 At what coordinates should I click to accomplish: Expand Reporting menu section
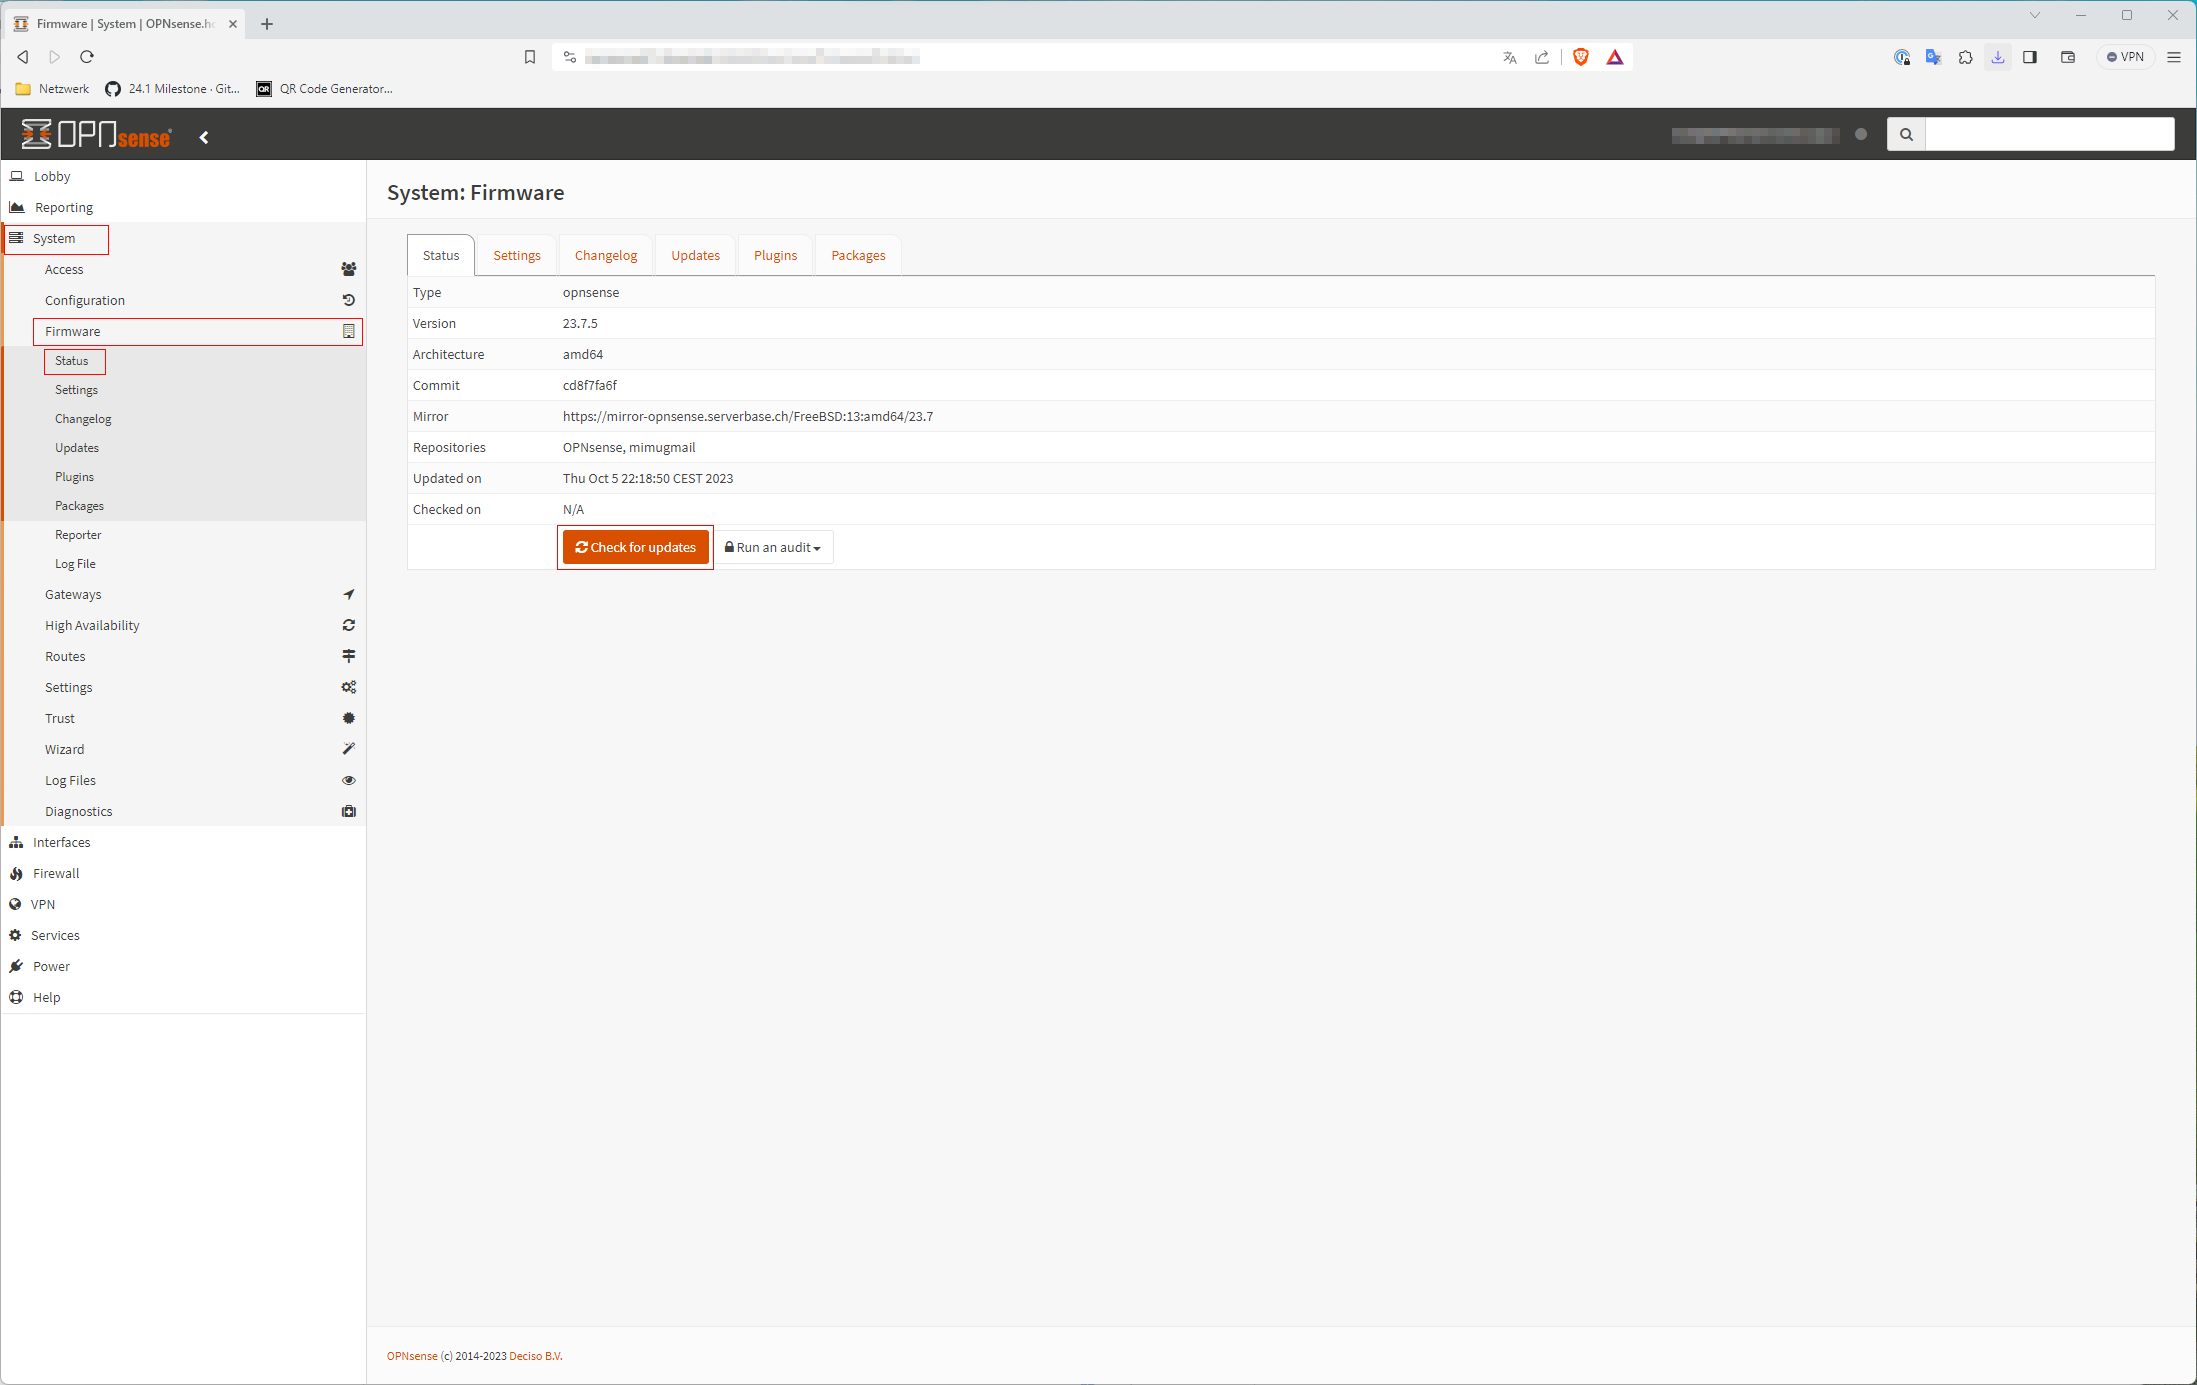click(183, 207)
